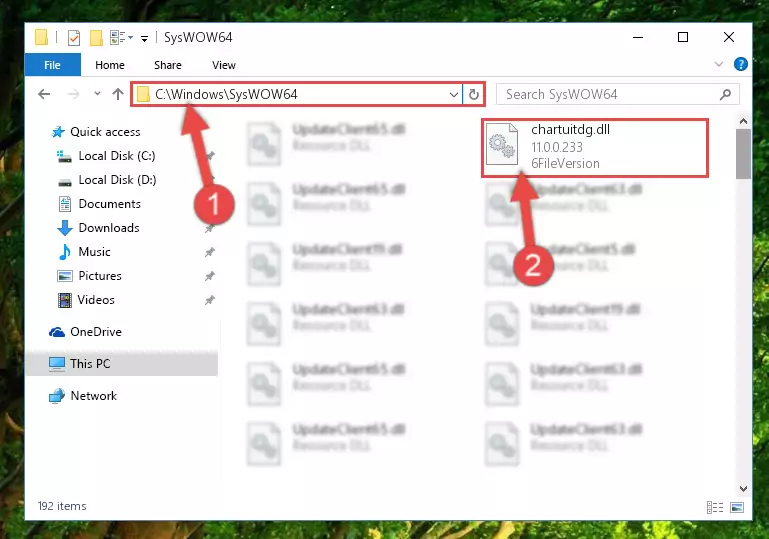769x539 pixels.
Task: Click the Documents page icon
Action: click(x=65, y=204)
